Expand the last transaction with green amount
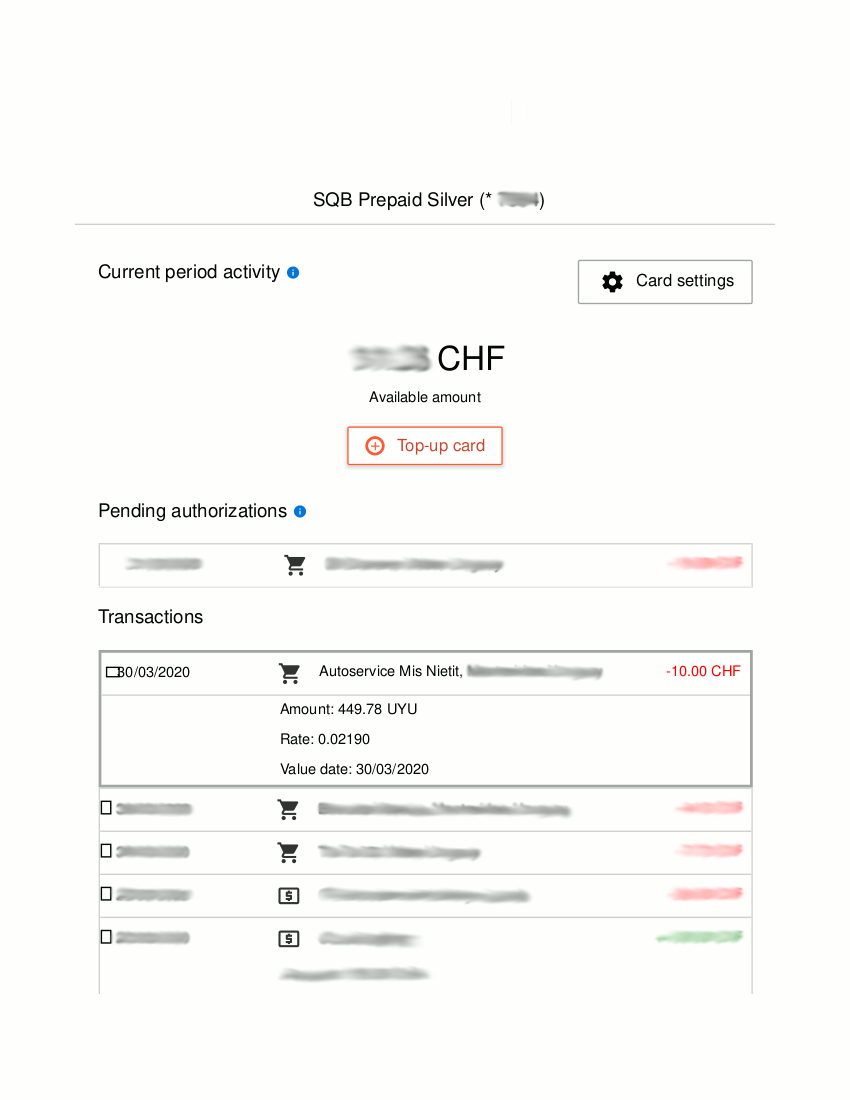This screenshot has width=850, height=1100. coord(106,937)
